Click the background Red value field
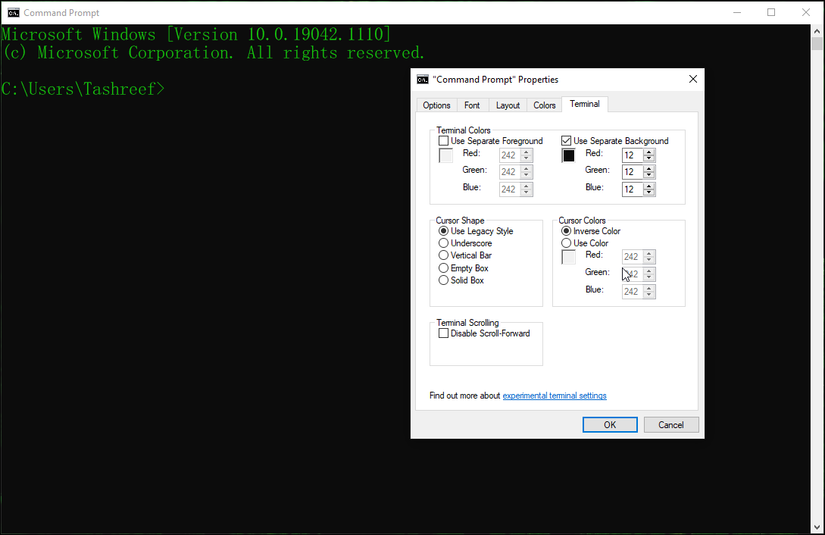Image resolution: width=825 pixels, height=535 pixels. pyautogui.click(x=632, y=155)
